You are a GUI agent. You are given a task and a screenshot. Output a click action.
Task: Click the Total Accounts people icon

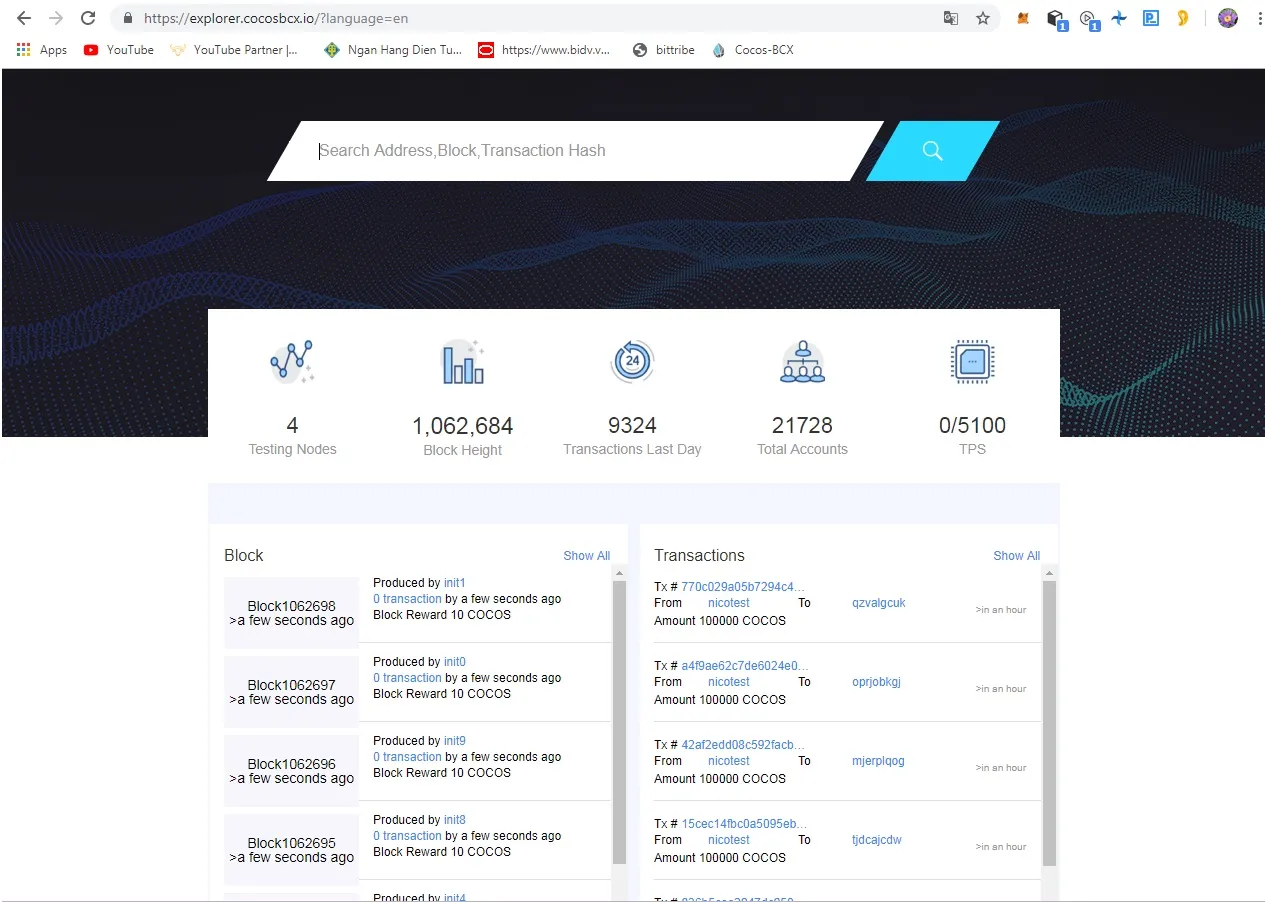[x=802, y=361]
